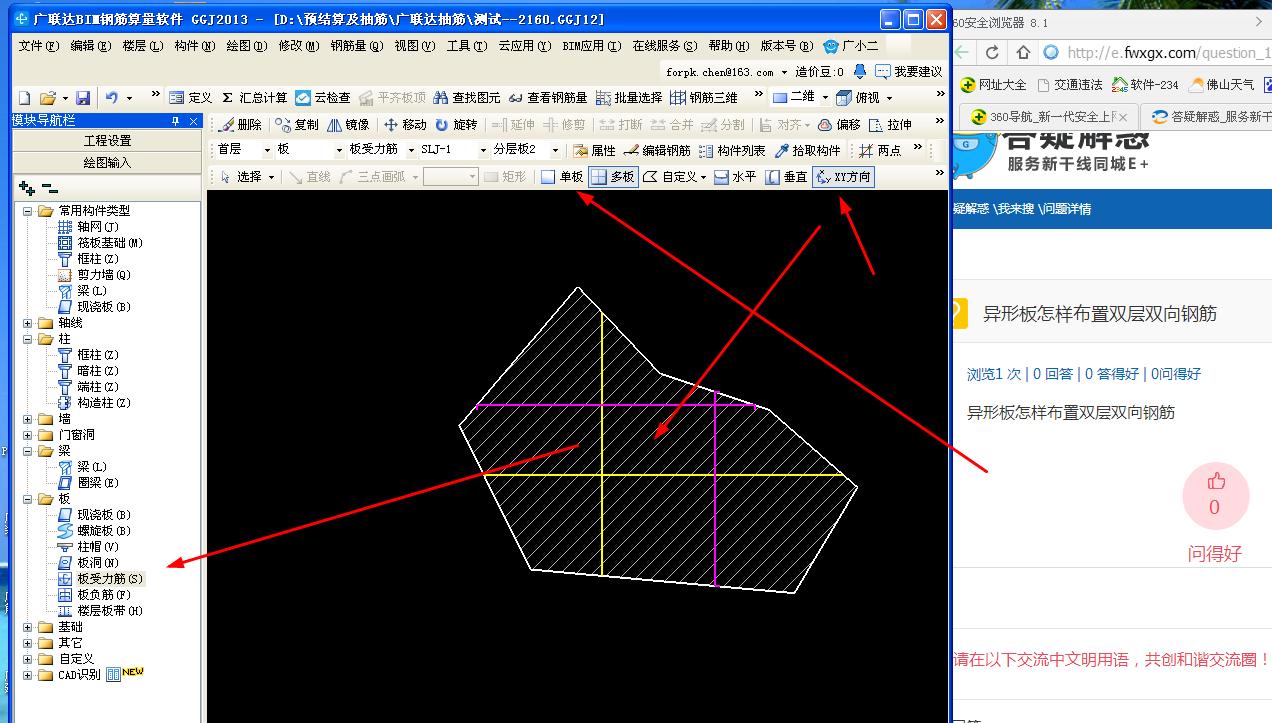The height and width of the screenshot is (723, 1272).
Task: Click the 我要建议 feedback link
Action: 909,72
